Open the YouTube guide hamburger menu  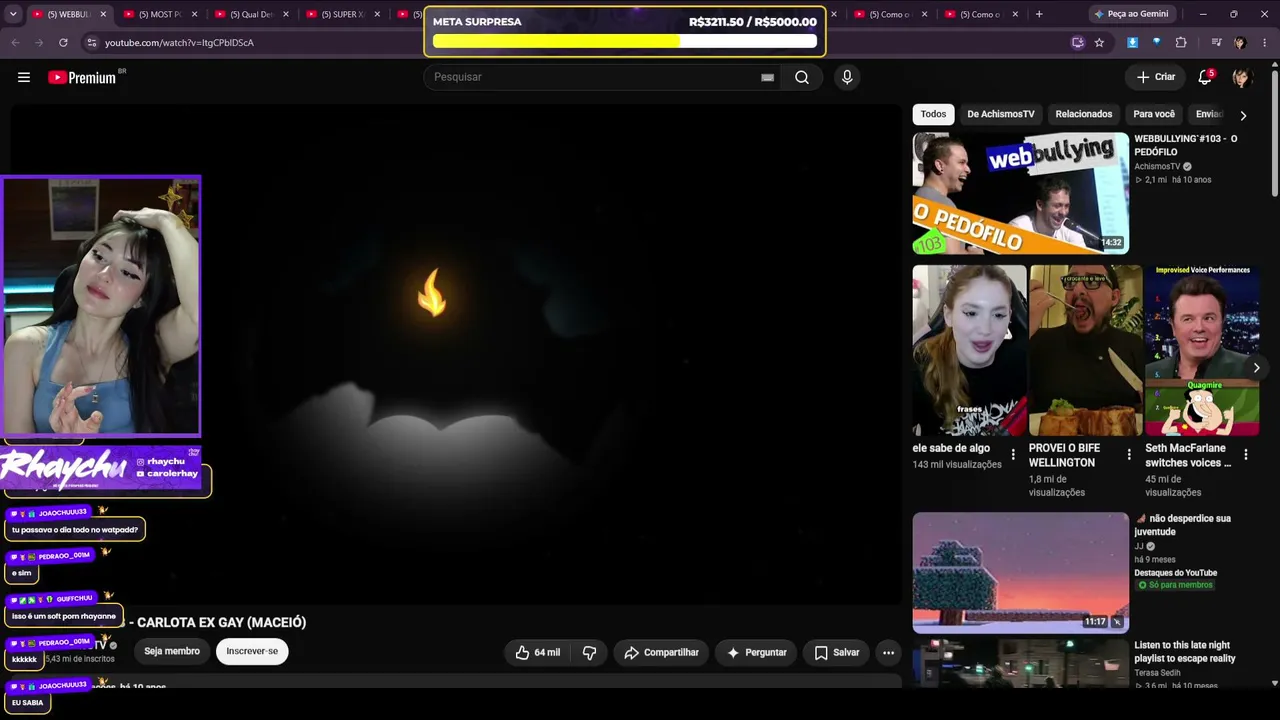[24, 77]
